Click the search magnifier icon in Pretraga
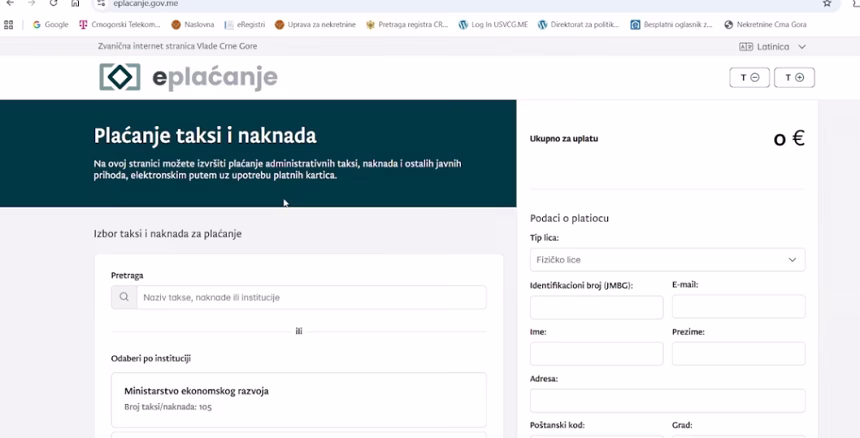Screen dimensions: 860x438 pos(124,297)
